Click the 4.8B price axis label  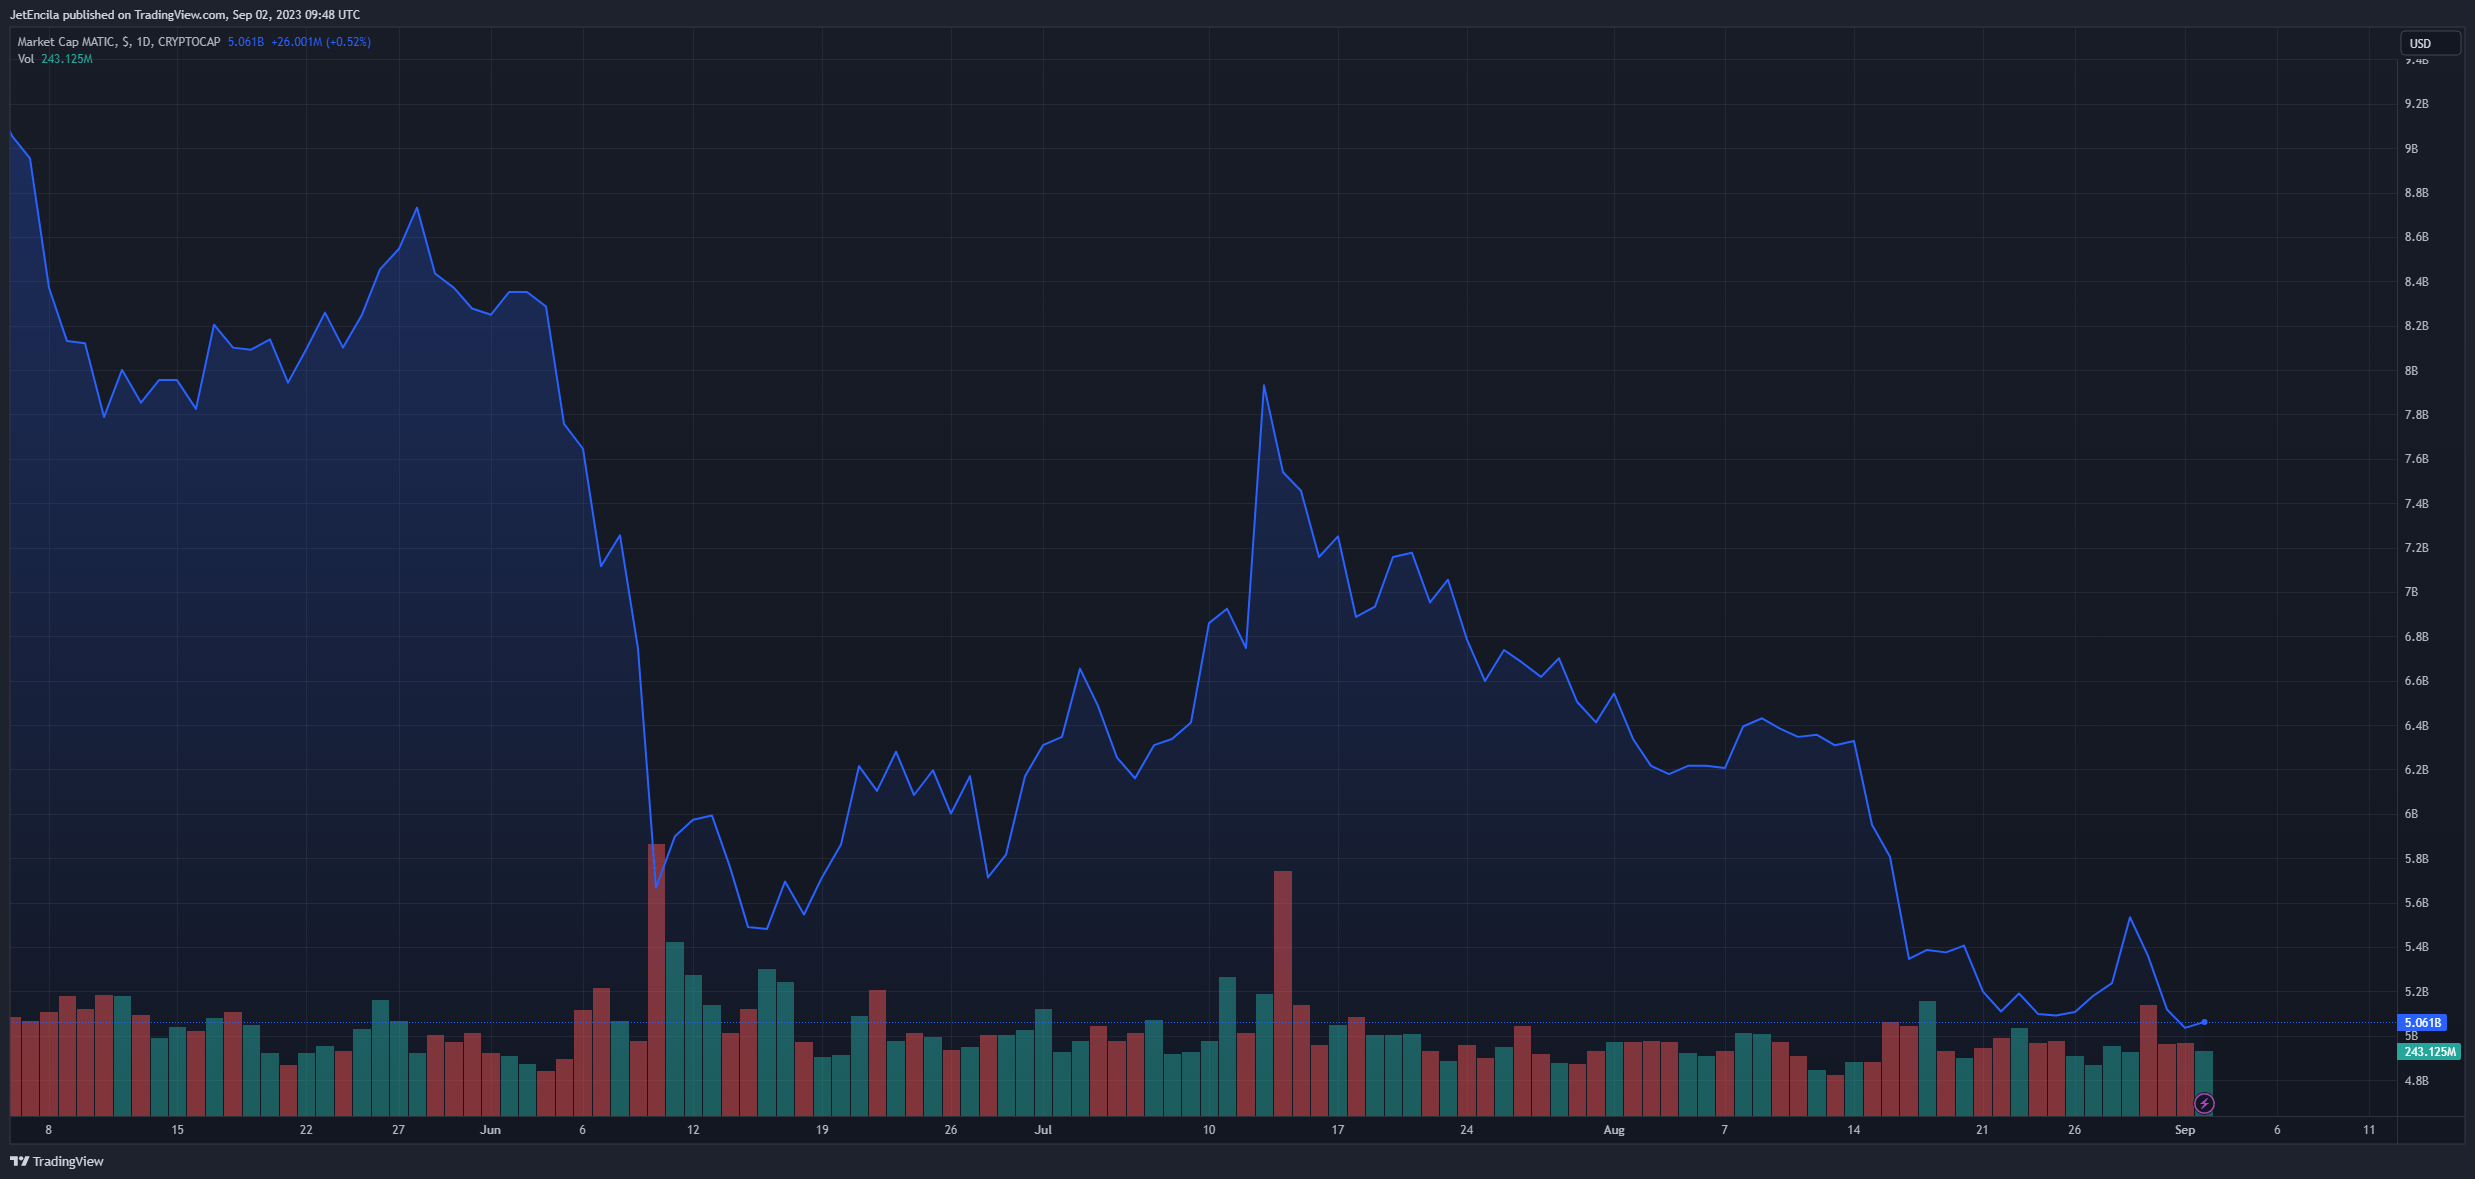point(2417,1081)
